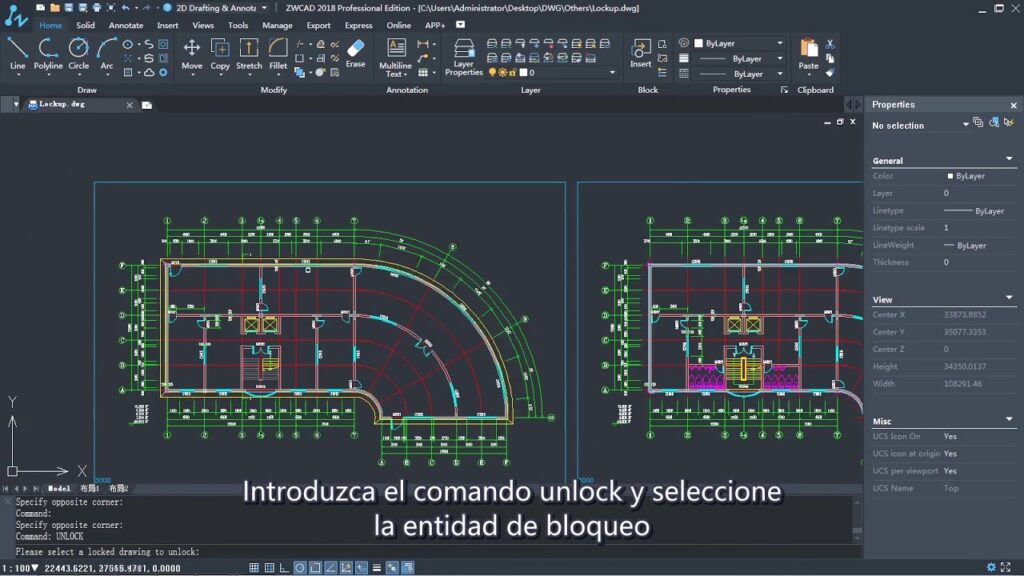Viewport: 1024px width, 576px height.
Task: Toggle object snap in status bar
Action: (x=315, y=568)
